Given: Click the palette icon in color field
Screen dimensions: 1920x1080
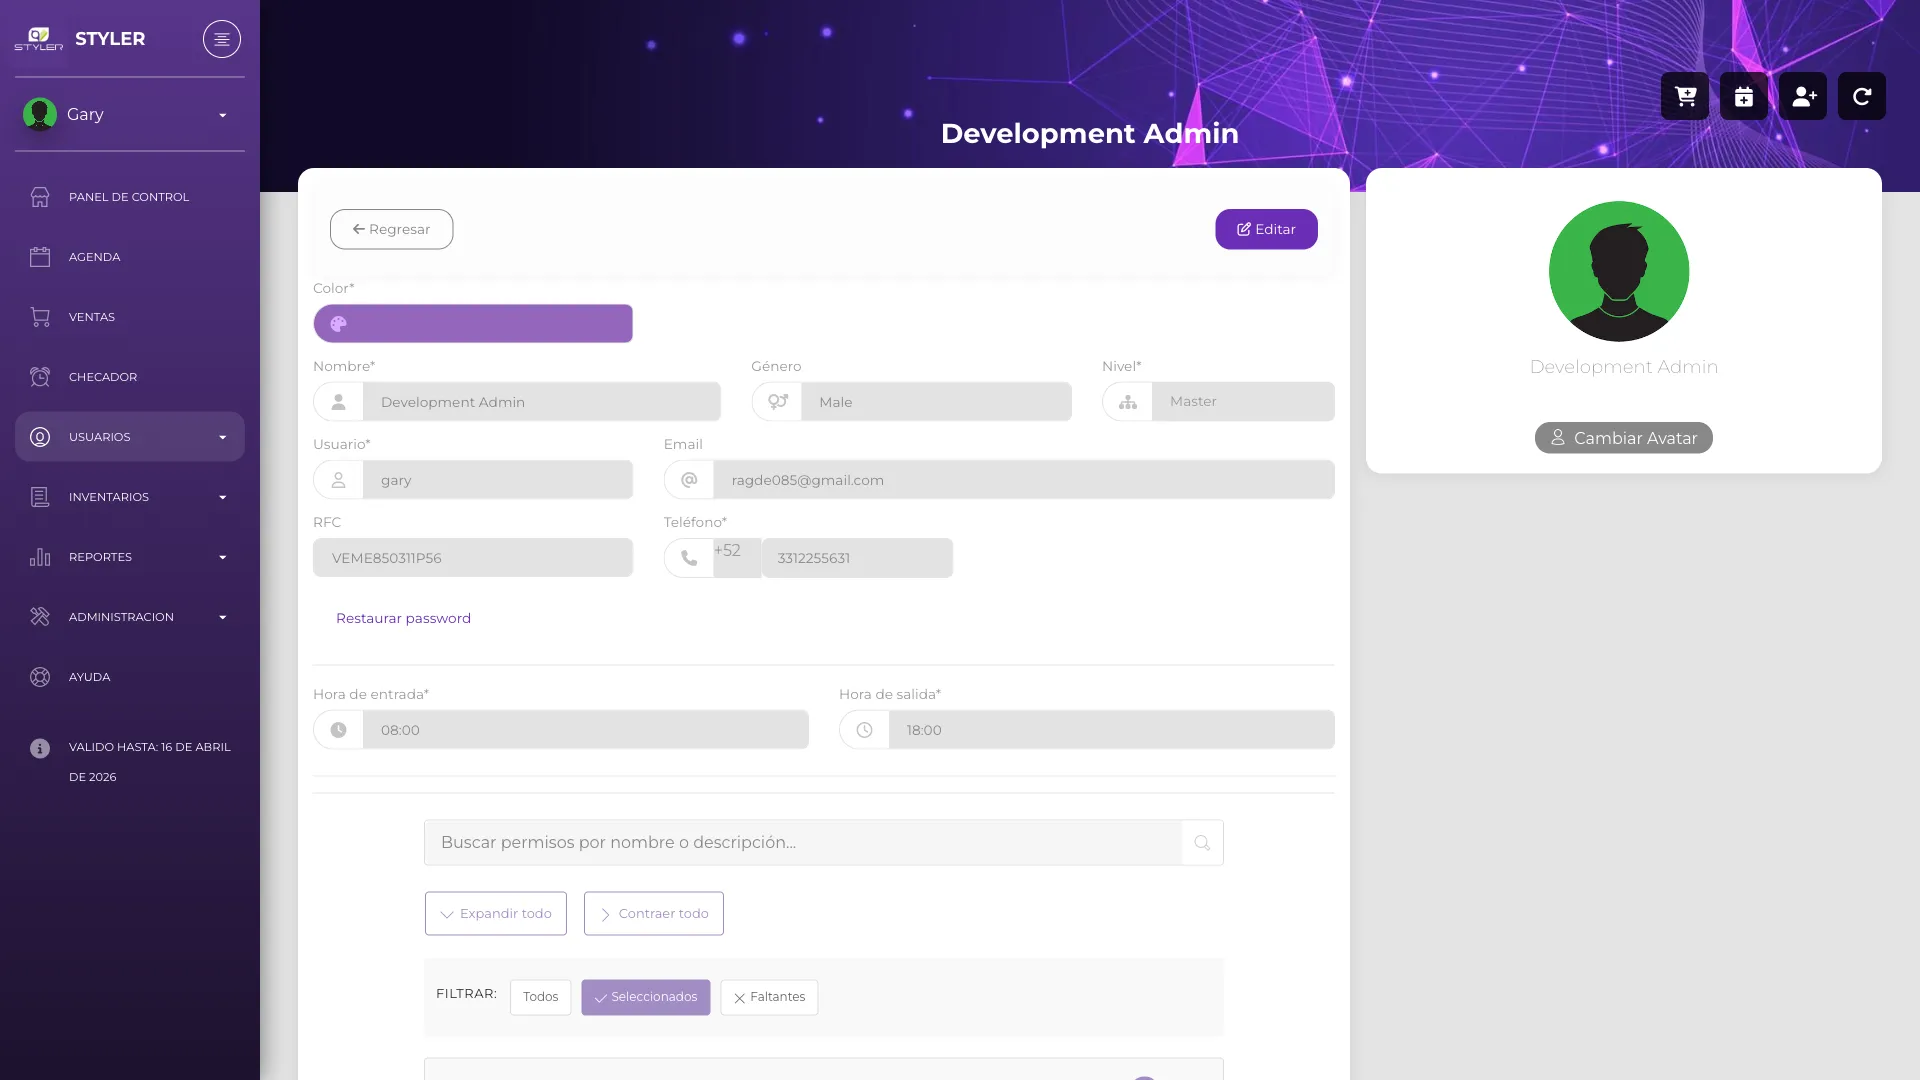Looking at the screenshot, I should click(x=338, y=324).
